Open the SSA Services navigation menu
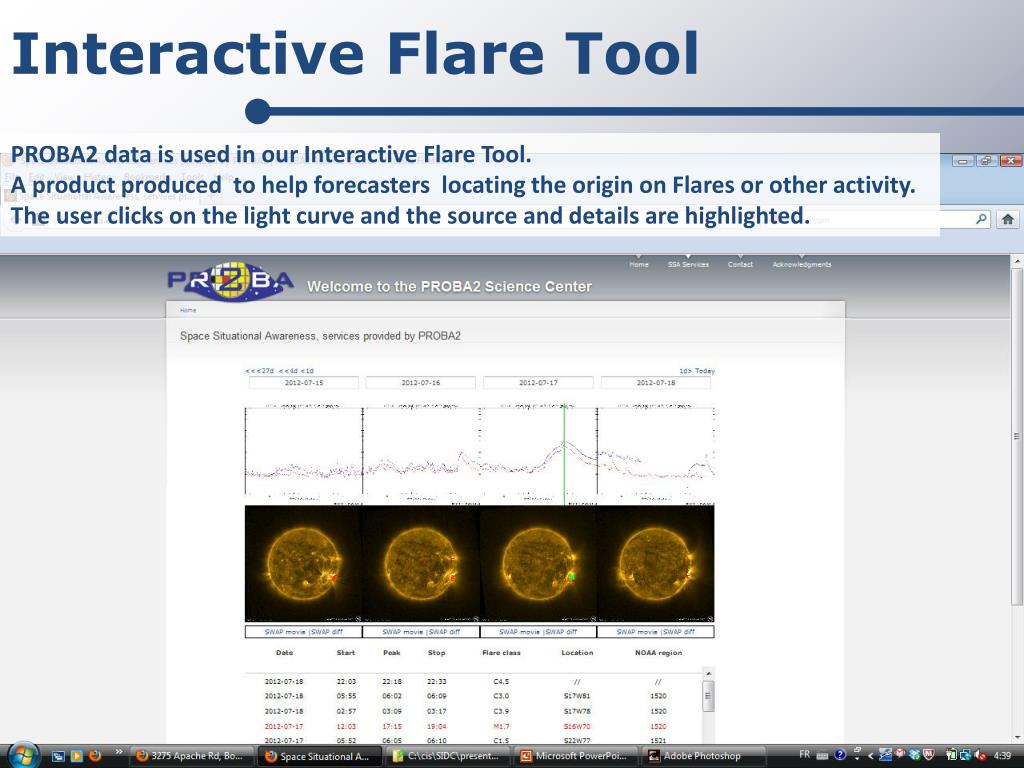The width and height of the screenshot is (1024, 768). tap(688, 264)
